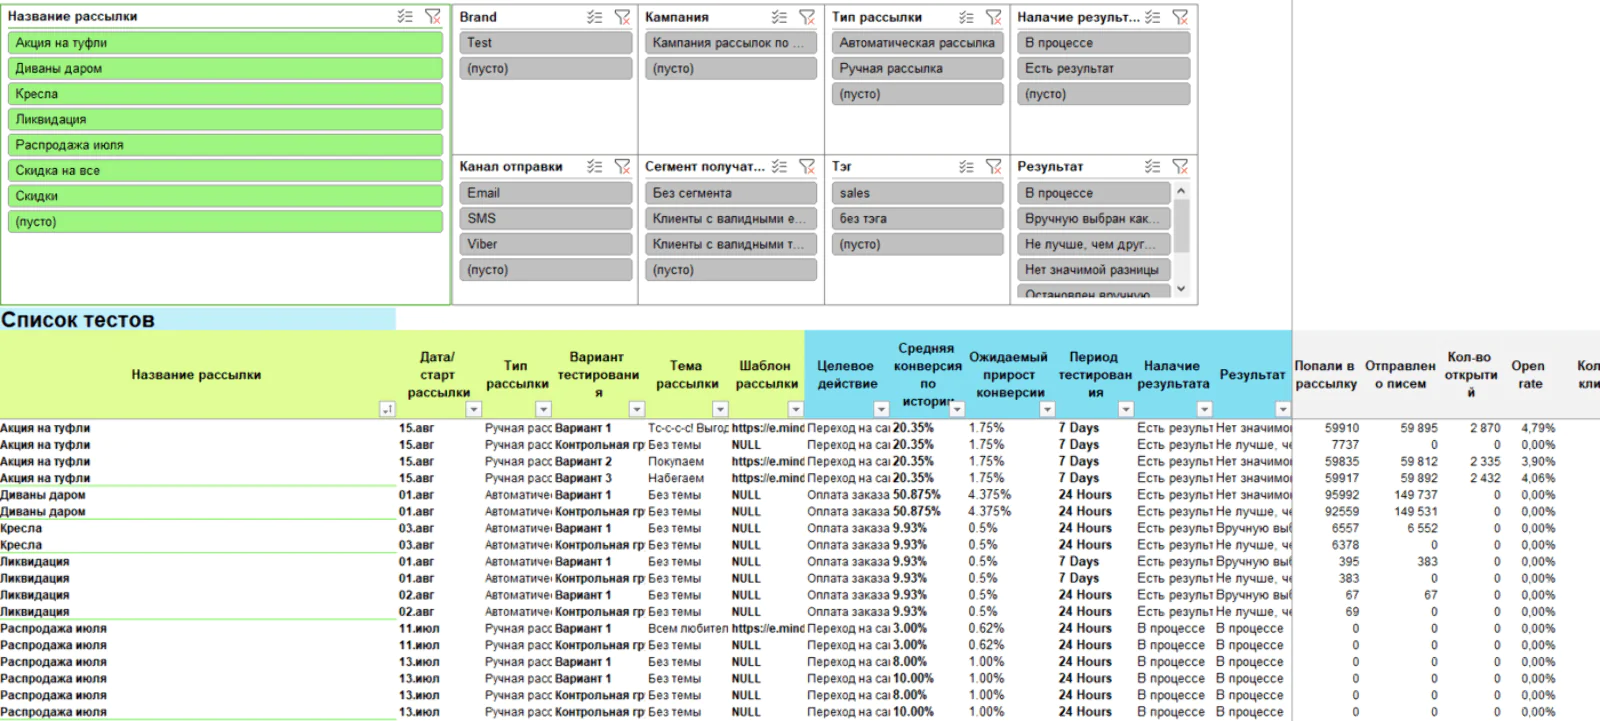The image size is (1600, 721).
Task: Toggle Скидка на все slicer item
Action: point(225,170)
